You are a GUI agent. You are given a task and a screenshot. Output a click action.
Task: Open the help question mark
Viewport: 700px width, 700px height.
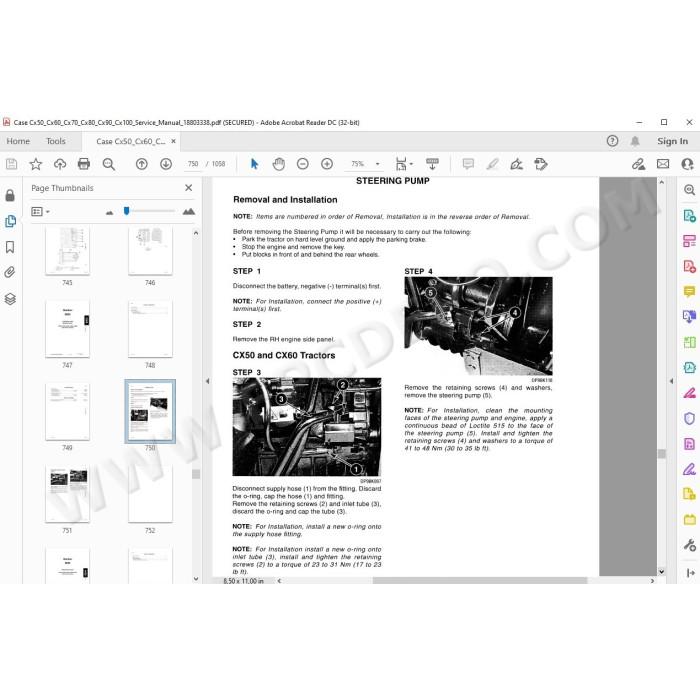tap(612, 141)
